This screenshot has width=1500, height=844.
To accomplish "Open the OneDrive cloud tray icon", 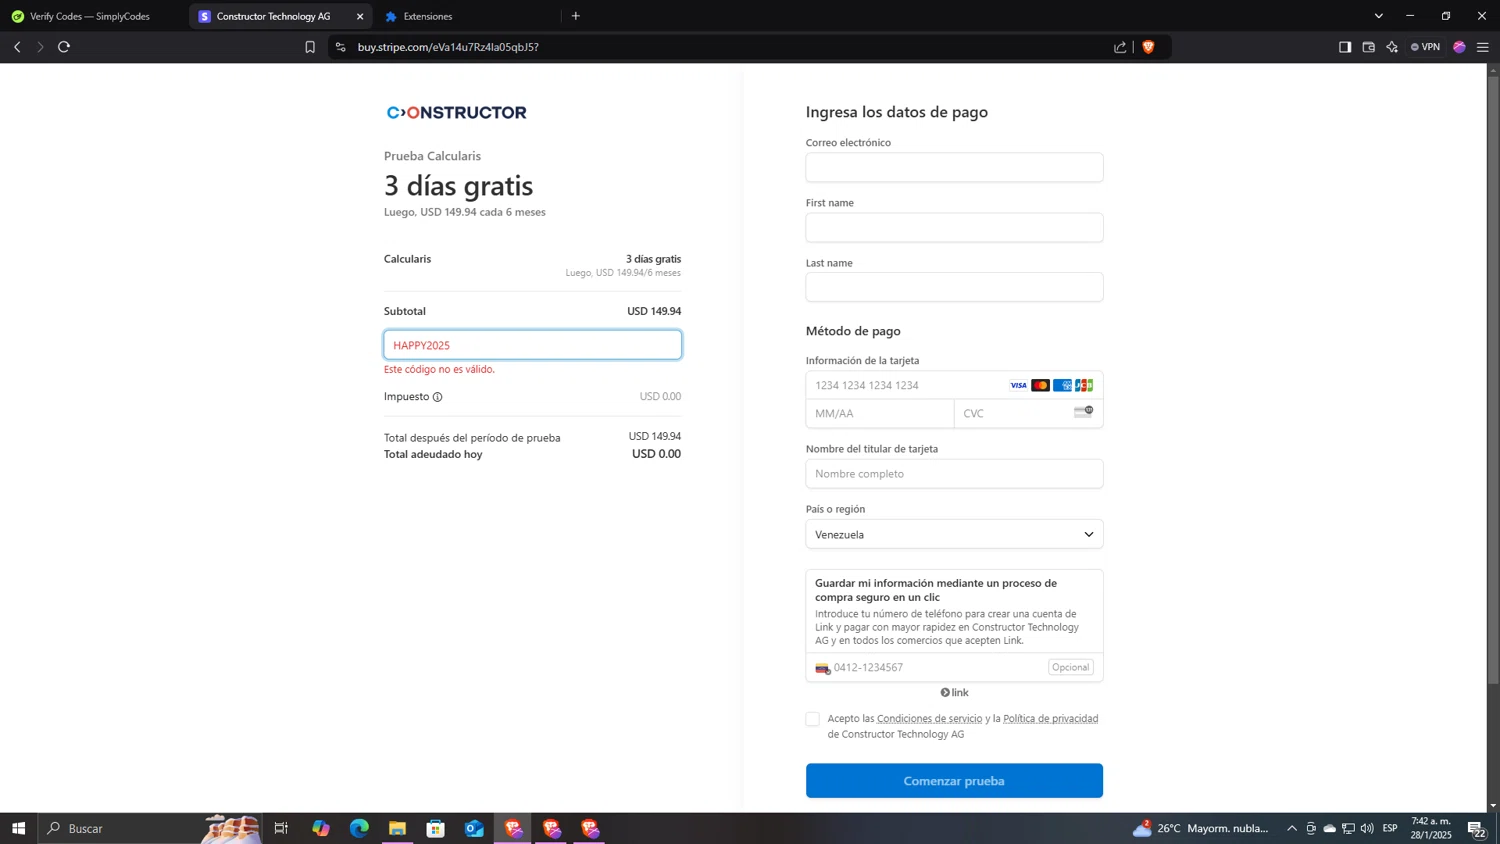I will coord(1329,828).
